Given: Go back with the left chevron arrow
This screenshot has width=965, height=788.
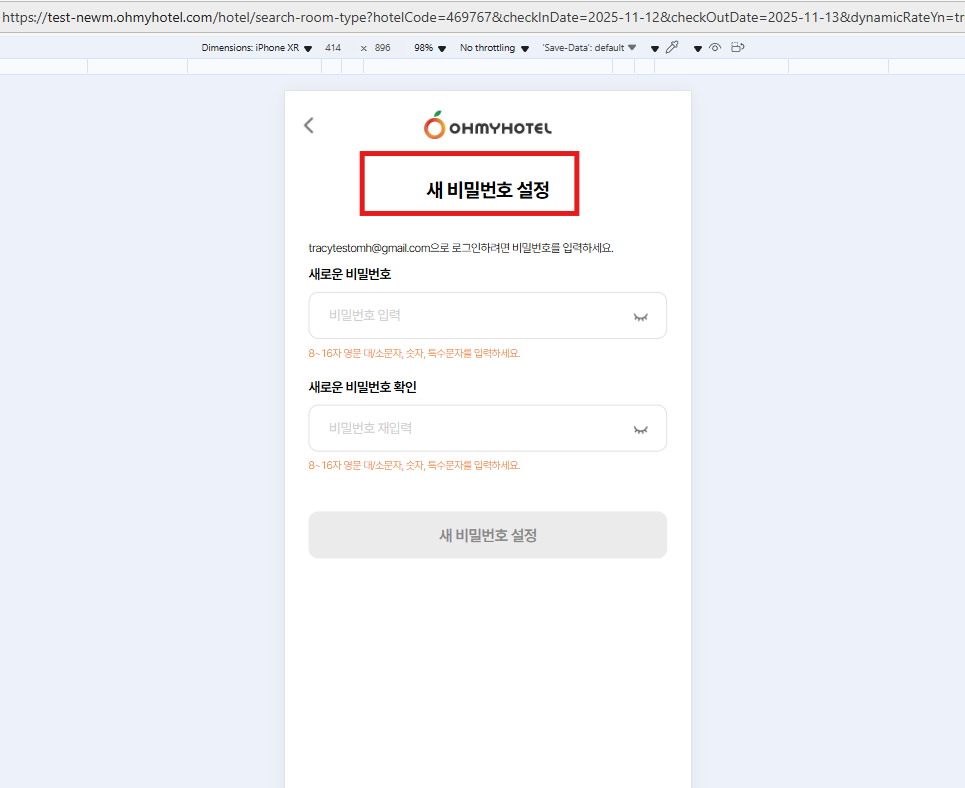Looking at the screenshot, I should coord(309,126).
